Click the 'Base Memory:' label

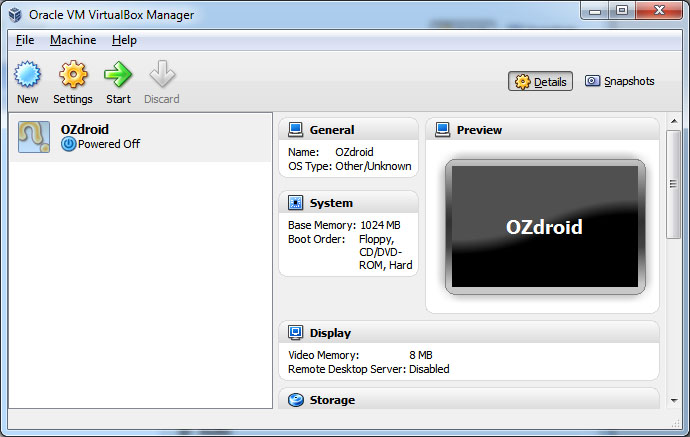point(322,225)
